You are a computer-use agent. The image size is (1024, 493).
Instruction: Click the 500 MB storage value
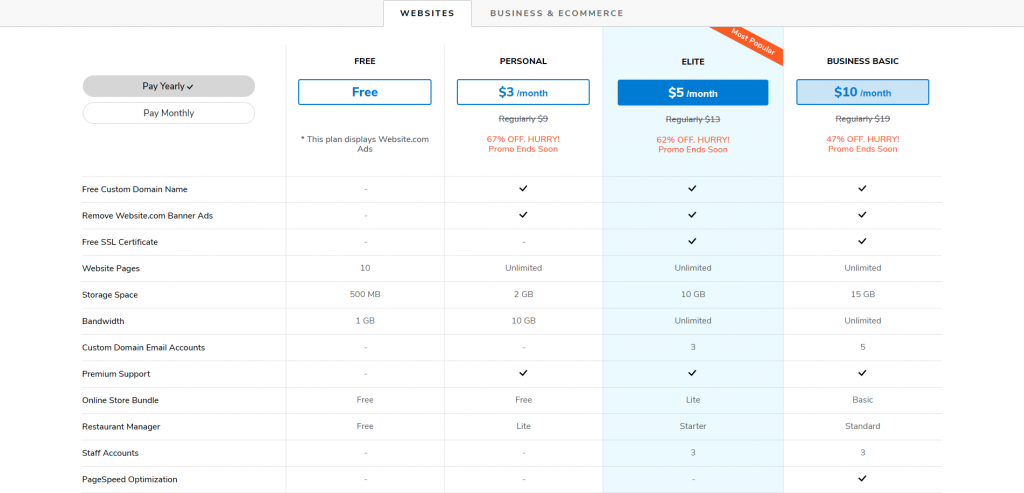click(365, 294)
